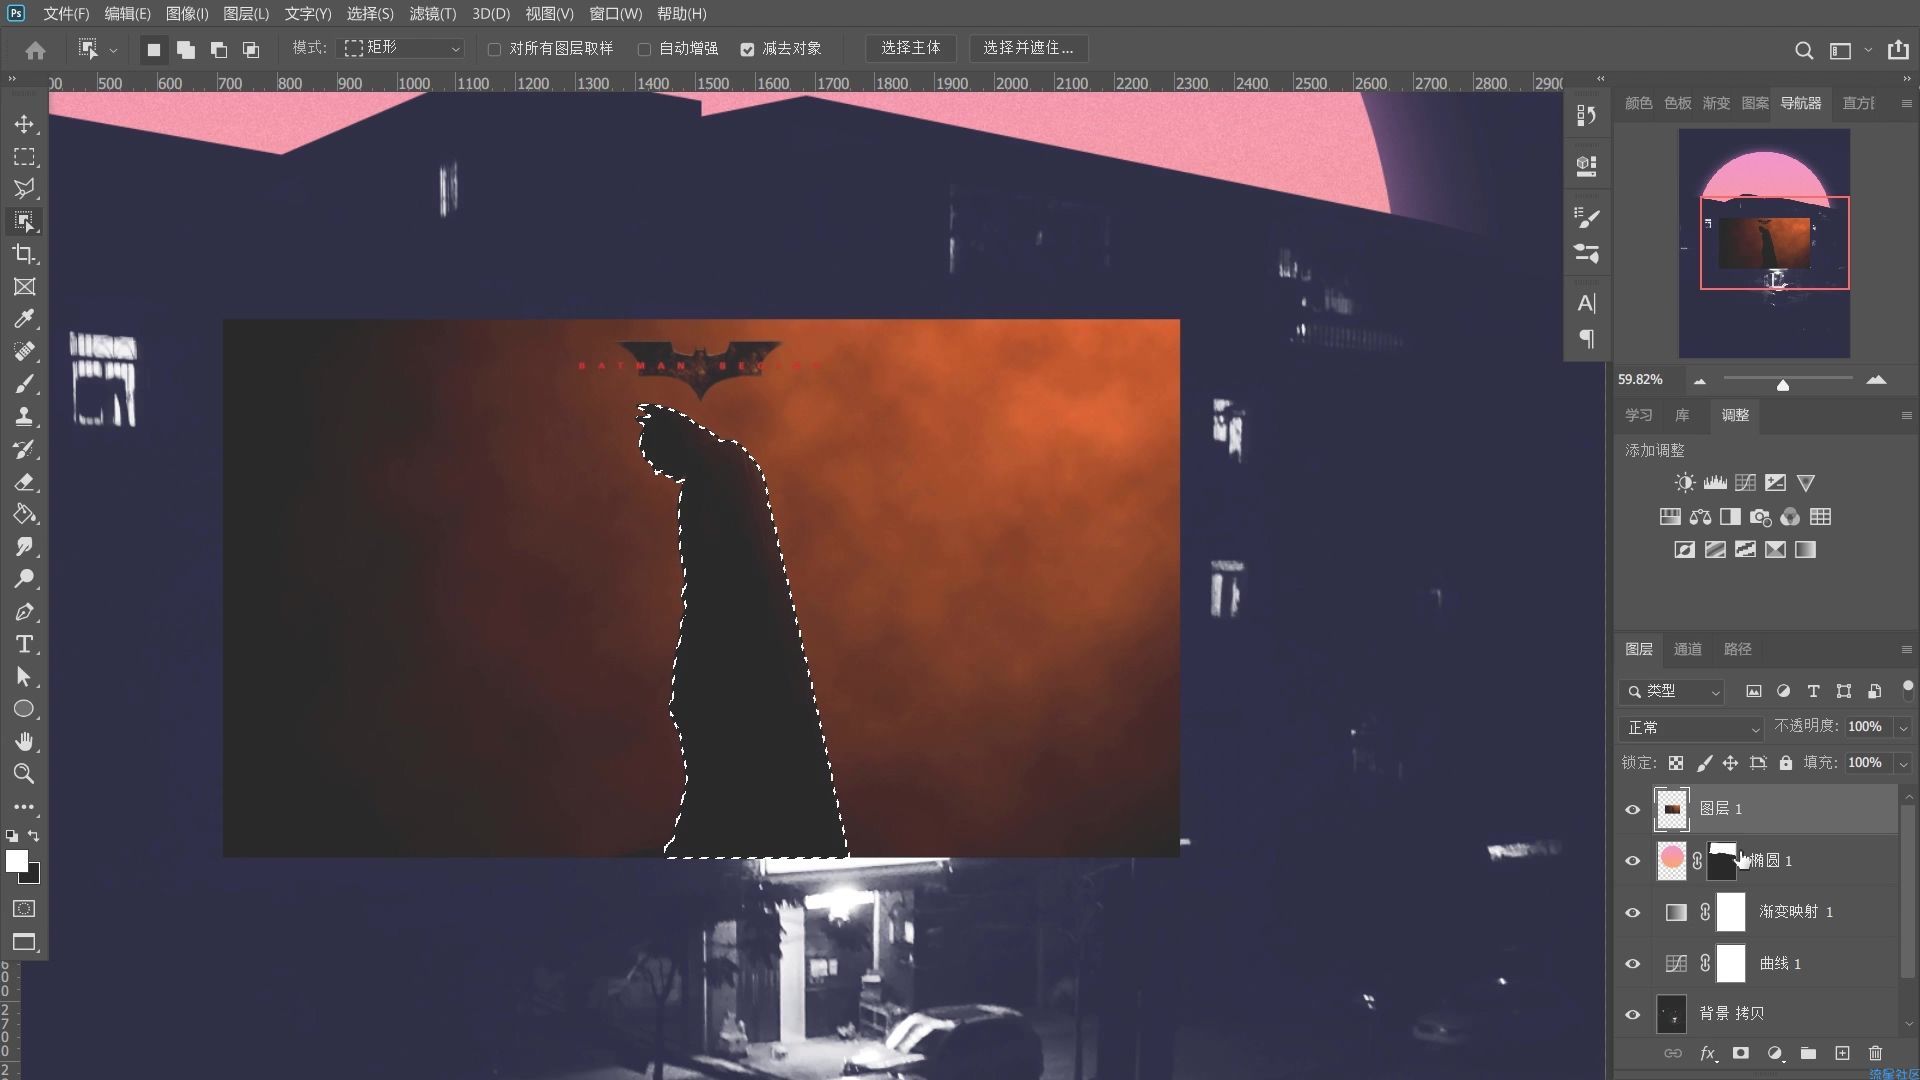Click the foreground color swatch
1920x1080 pixels.
17,861
